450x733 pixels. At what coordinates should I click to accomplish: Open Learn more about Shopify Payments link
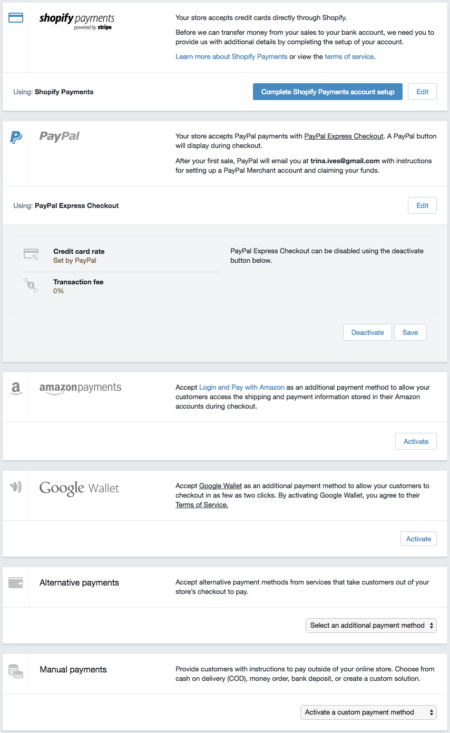(231, 57)
